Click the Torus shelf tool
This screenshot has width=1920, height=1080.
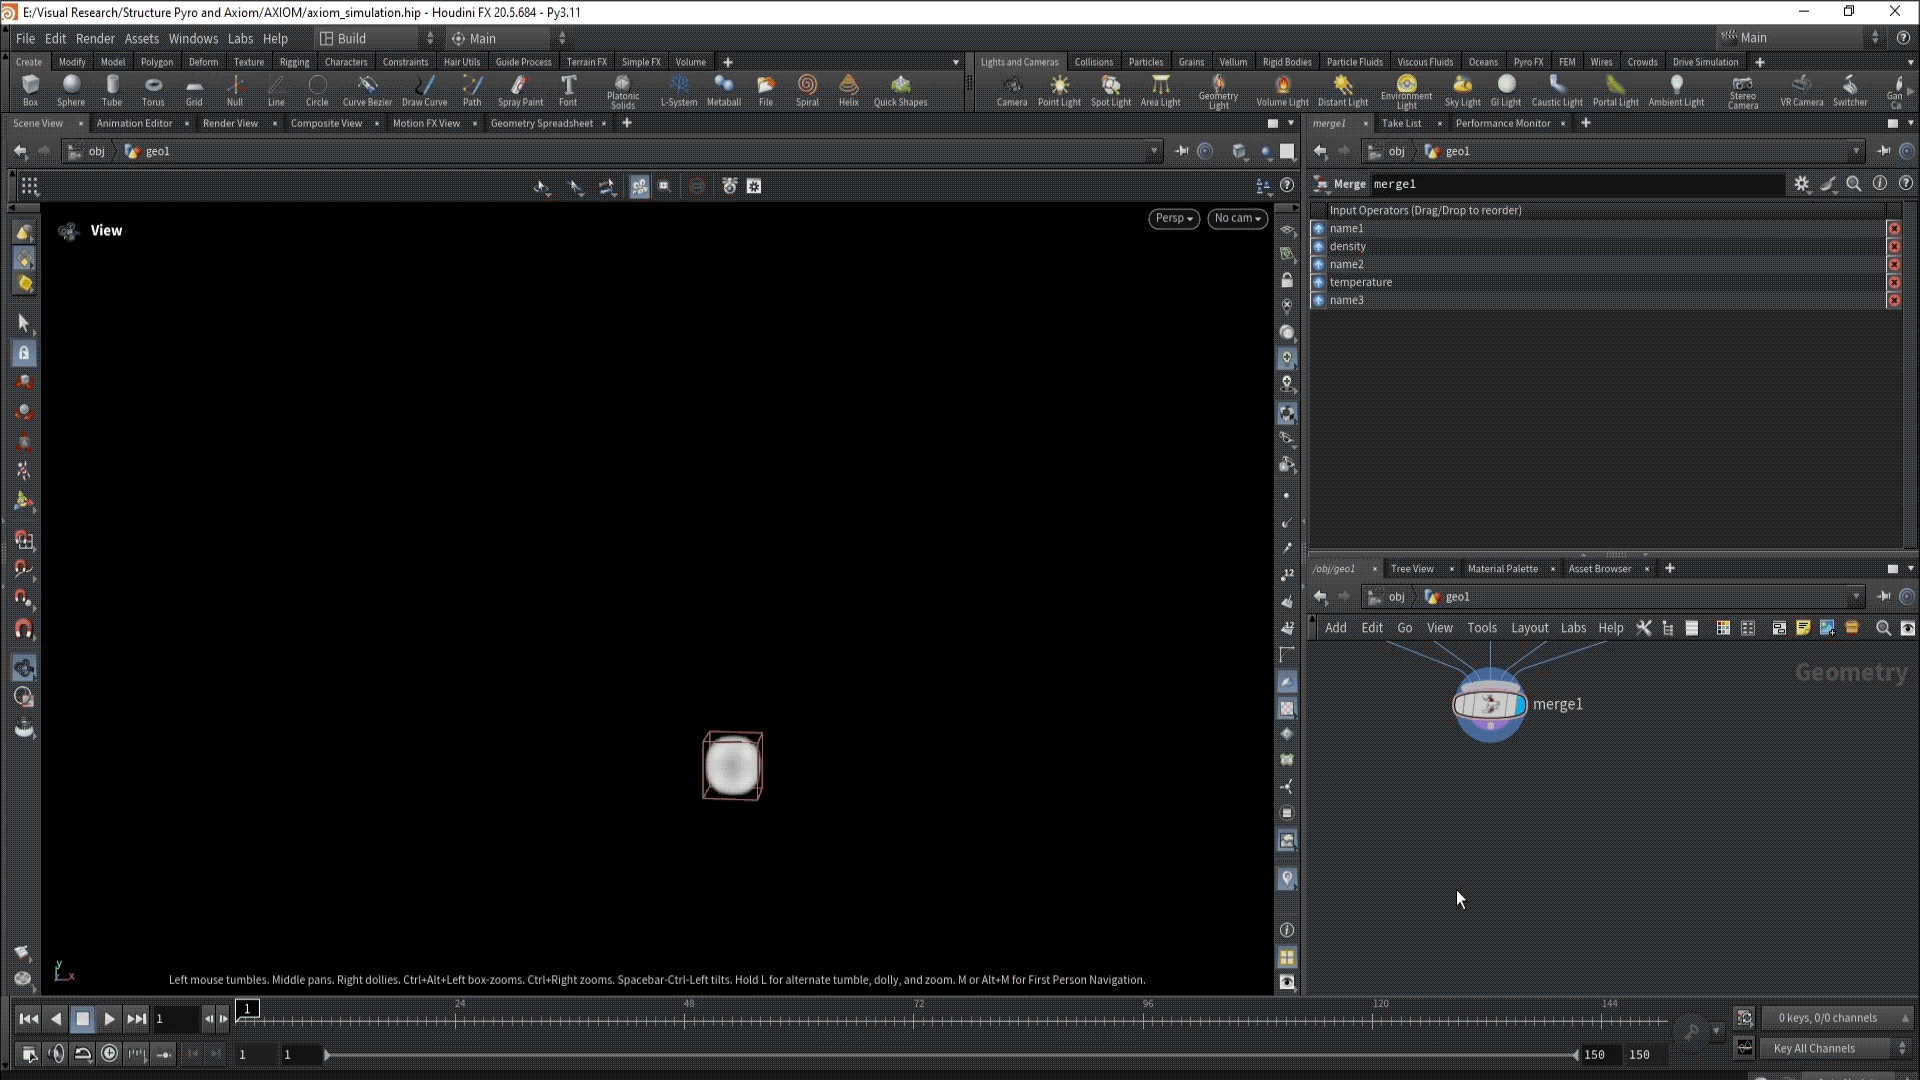(x=153, y=89)
